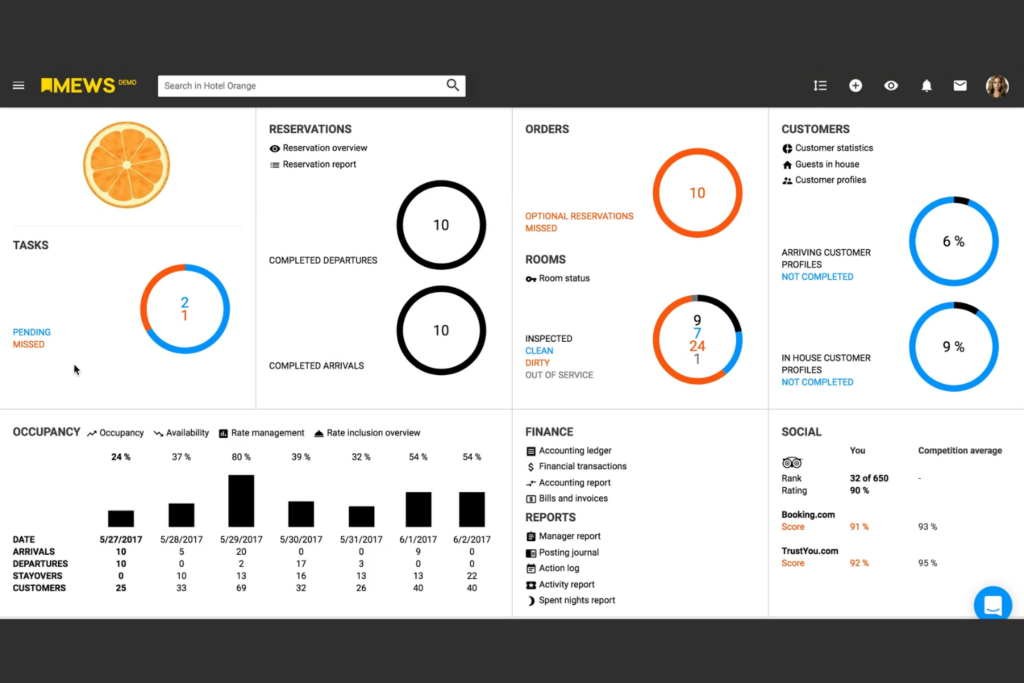This screenshot has height=683, width=1024.
Task: Click the Posting journal icon
Action: (x=531, y=553)
